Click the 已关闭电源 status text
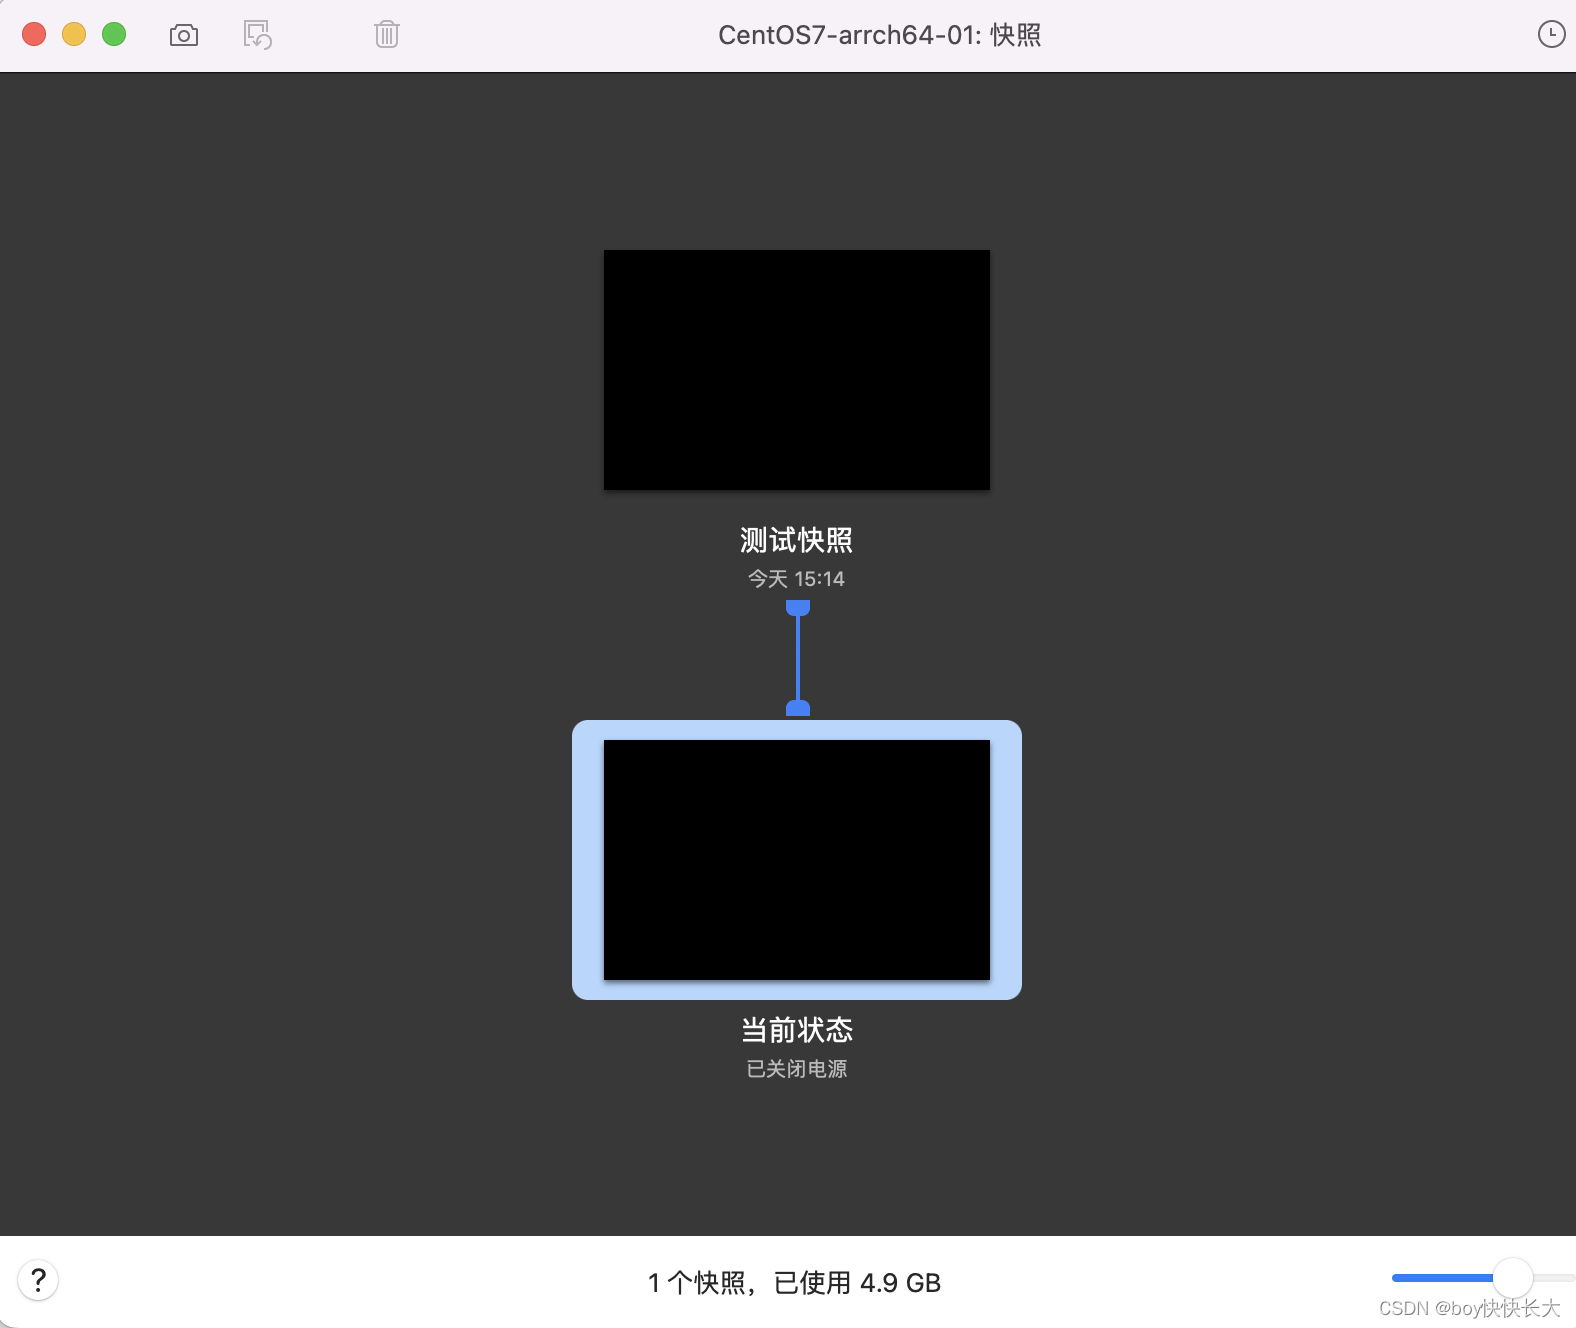Screen dimensions: 1576x1328 coord(797,1069)
